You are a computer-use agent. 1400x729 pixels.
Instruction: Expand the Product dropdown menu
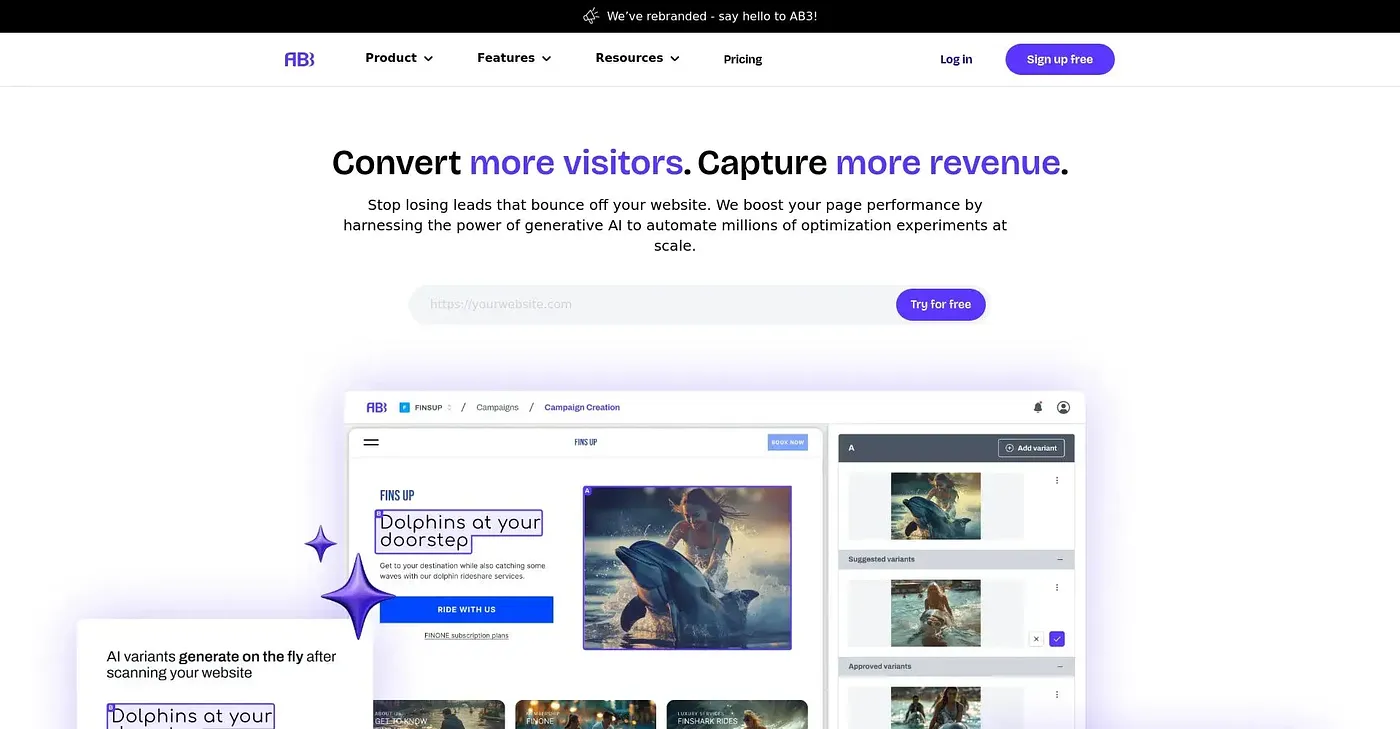(x=399, y=58)
